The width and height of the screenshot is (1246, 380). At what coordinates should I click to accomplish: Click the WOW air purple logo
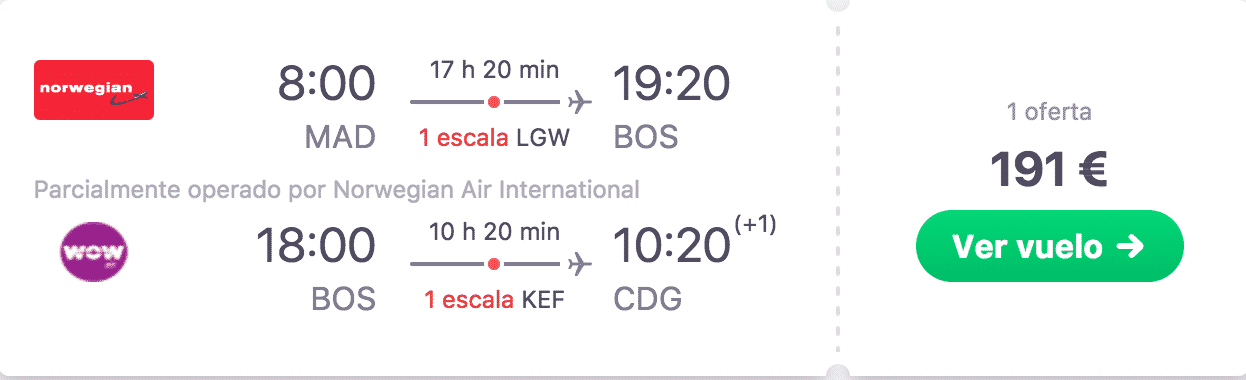click(94, 251)
